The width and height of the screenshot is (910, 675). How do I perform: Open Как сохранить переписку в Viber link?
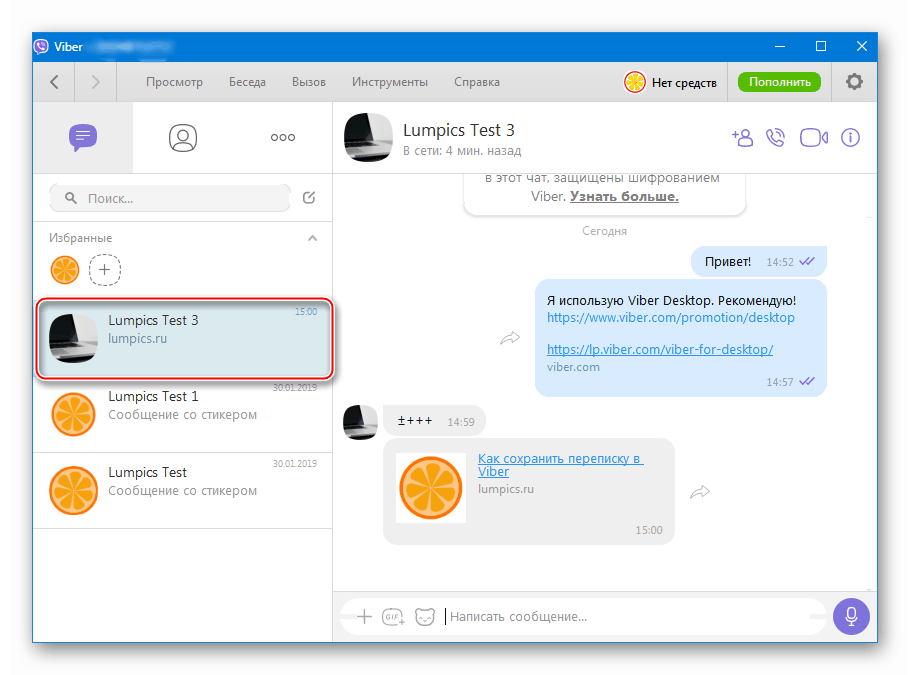[x=560, y=465]
